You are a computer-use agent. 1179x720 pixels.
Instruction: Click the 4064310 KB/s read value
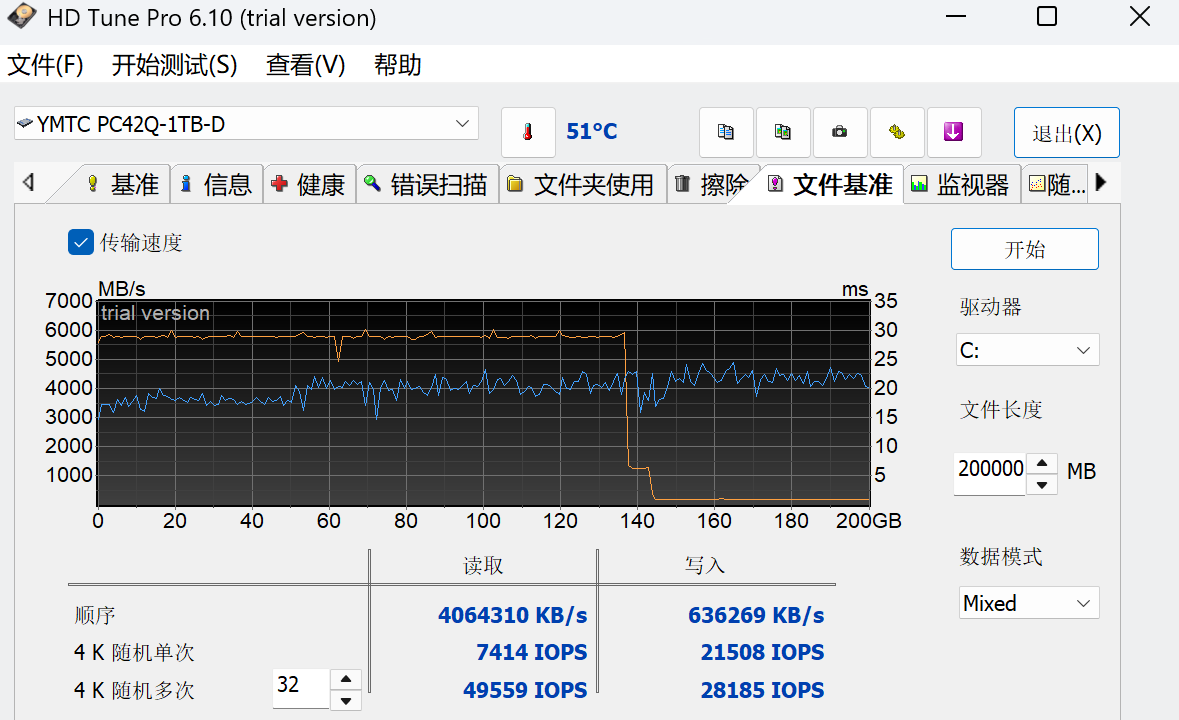[x=513, y=616]
